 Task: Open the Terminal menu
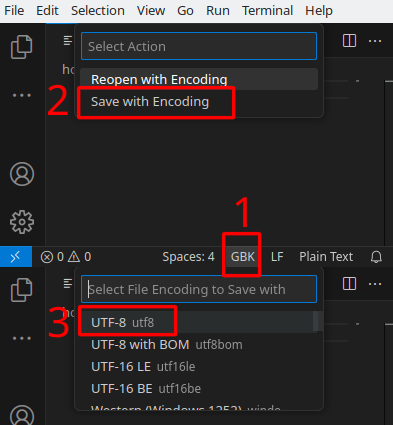(x=267, y=11)
